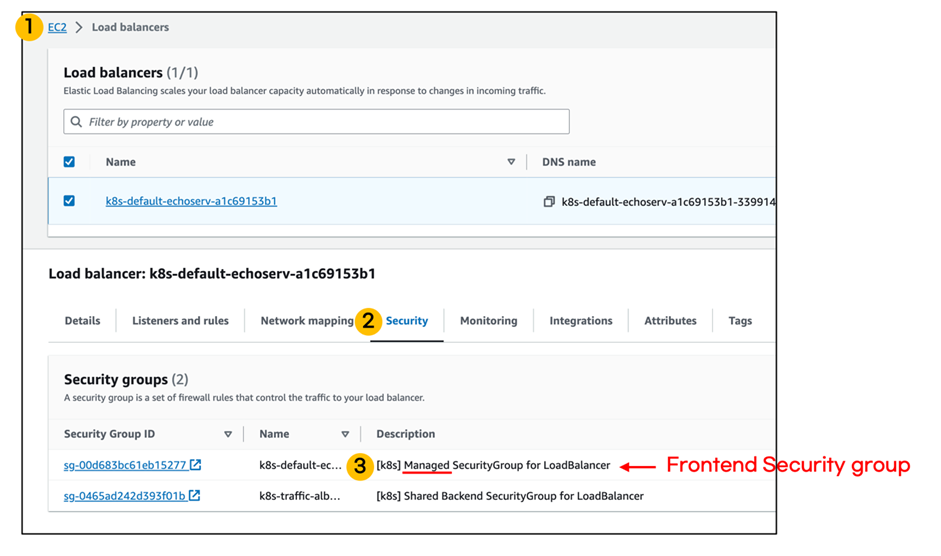Click the k8s-traffic-alb… security group name
Viewport: 941px width, 556px height.
pos(299,496)
